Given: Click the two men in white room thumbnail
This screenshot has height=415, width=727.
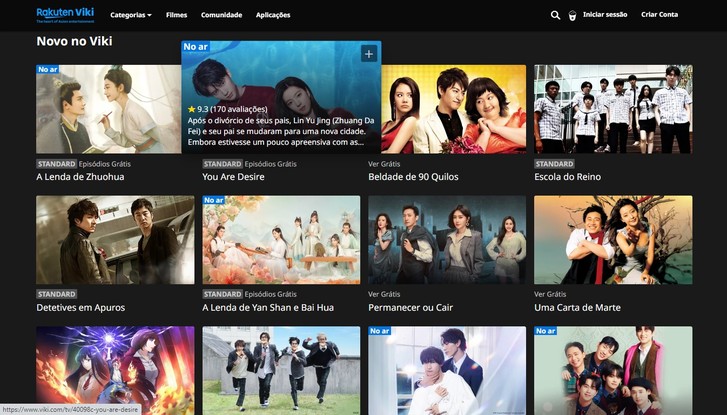Looking at the screenshot, I should [447, 370].
